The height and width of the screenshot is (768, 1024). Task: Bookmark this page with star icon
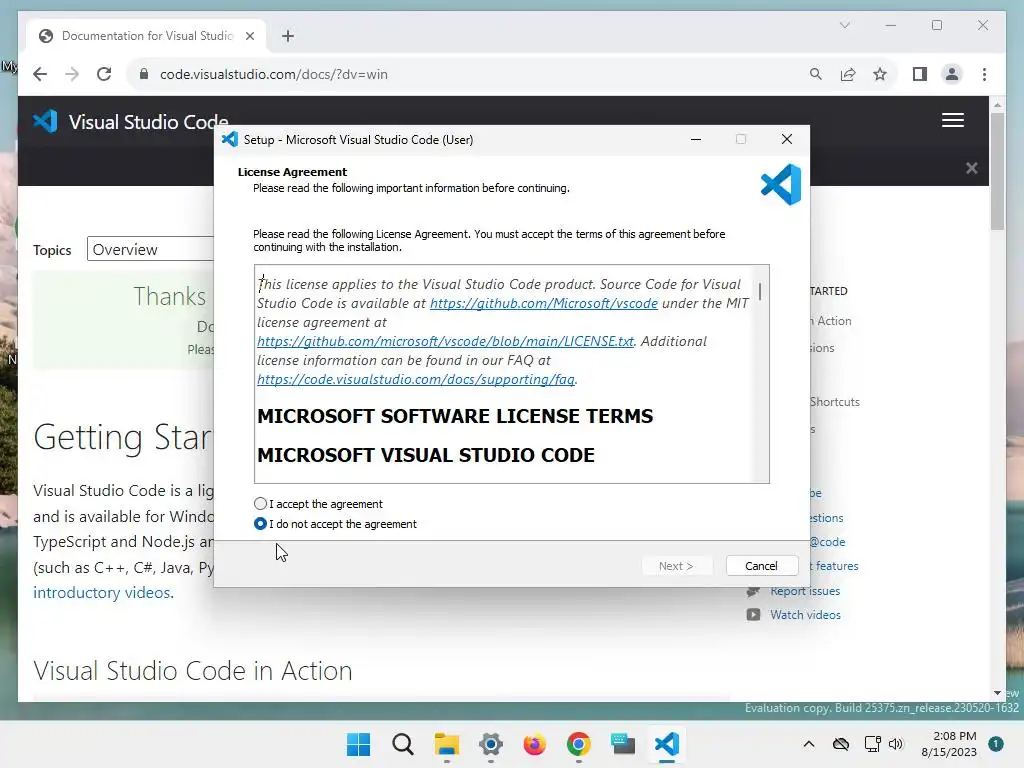880,74
